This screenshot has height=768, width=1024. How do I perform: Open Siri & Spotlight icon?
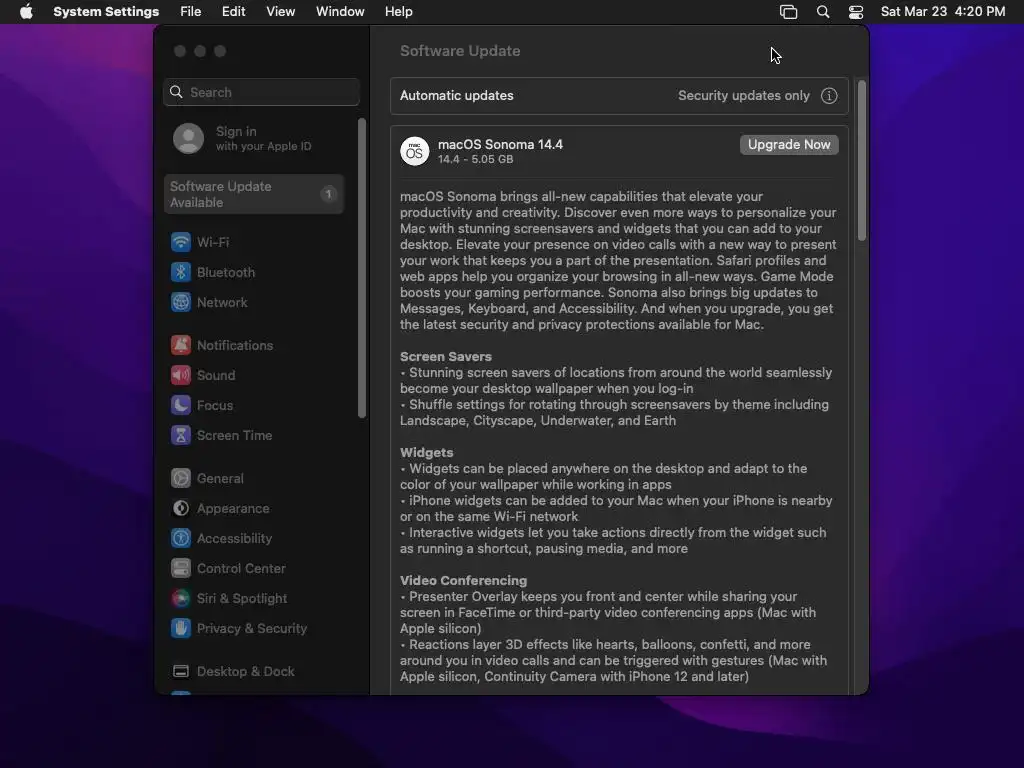click(x=181, y=598)
